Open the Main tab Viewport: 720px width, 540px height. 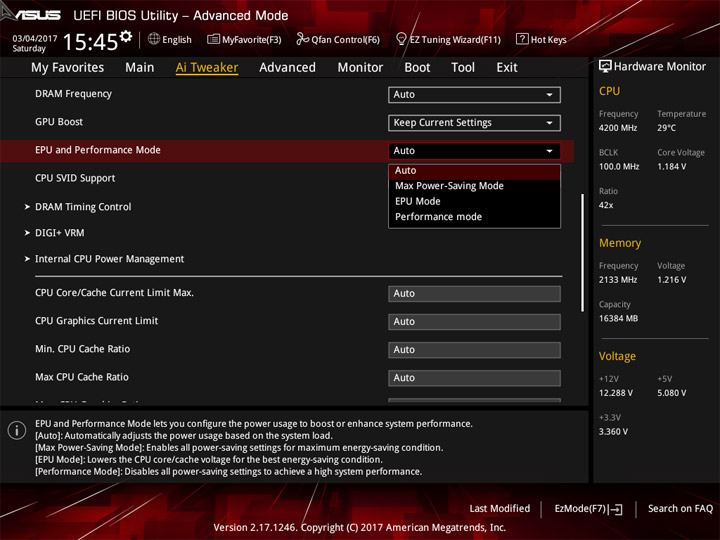click(x=140, y=68)
